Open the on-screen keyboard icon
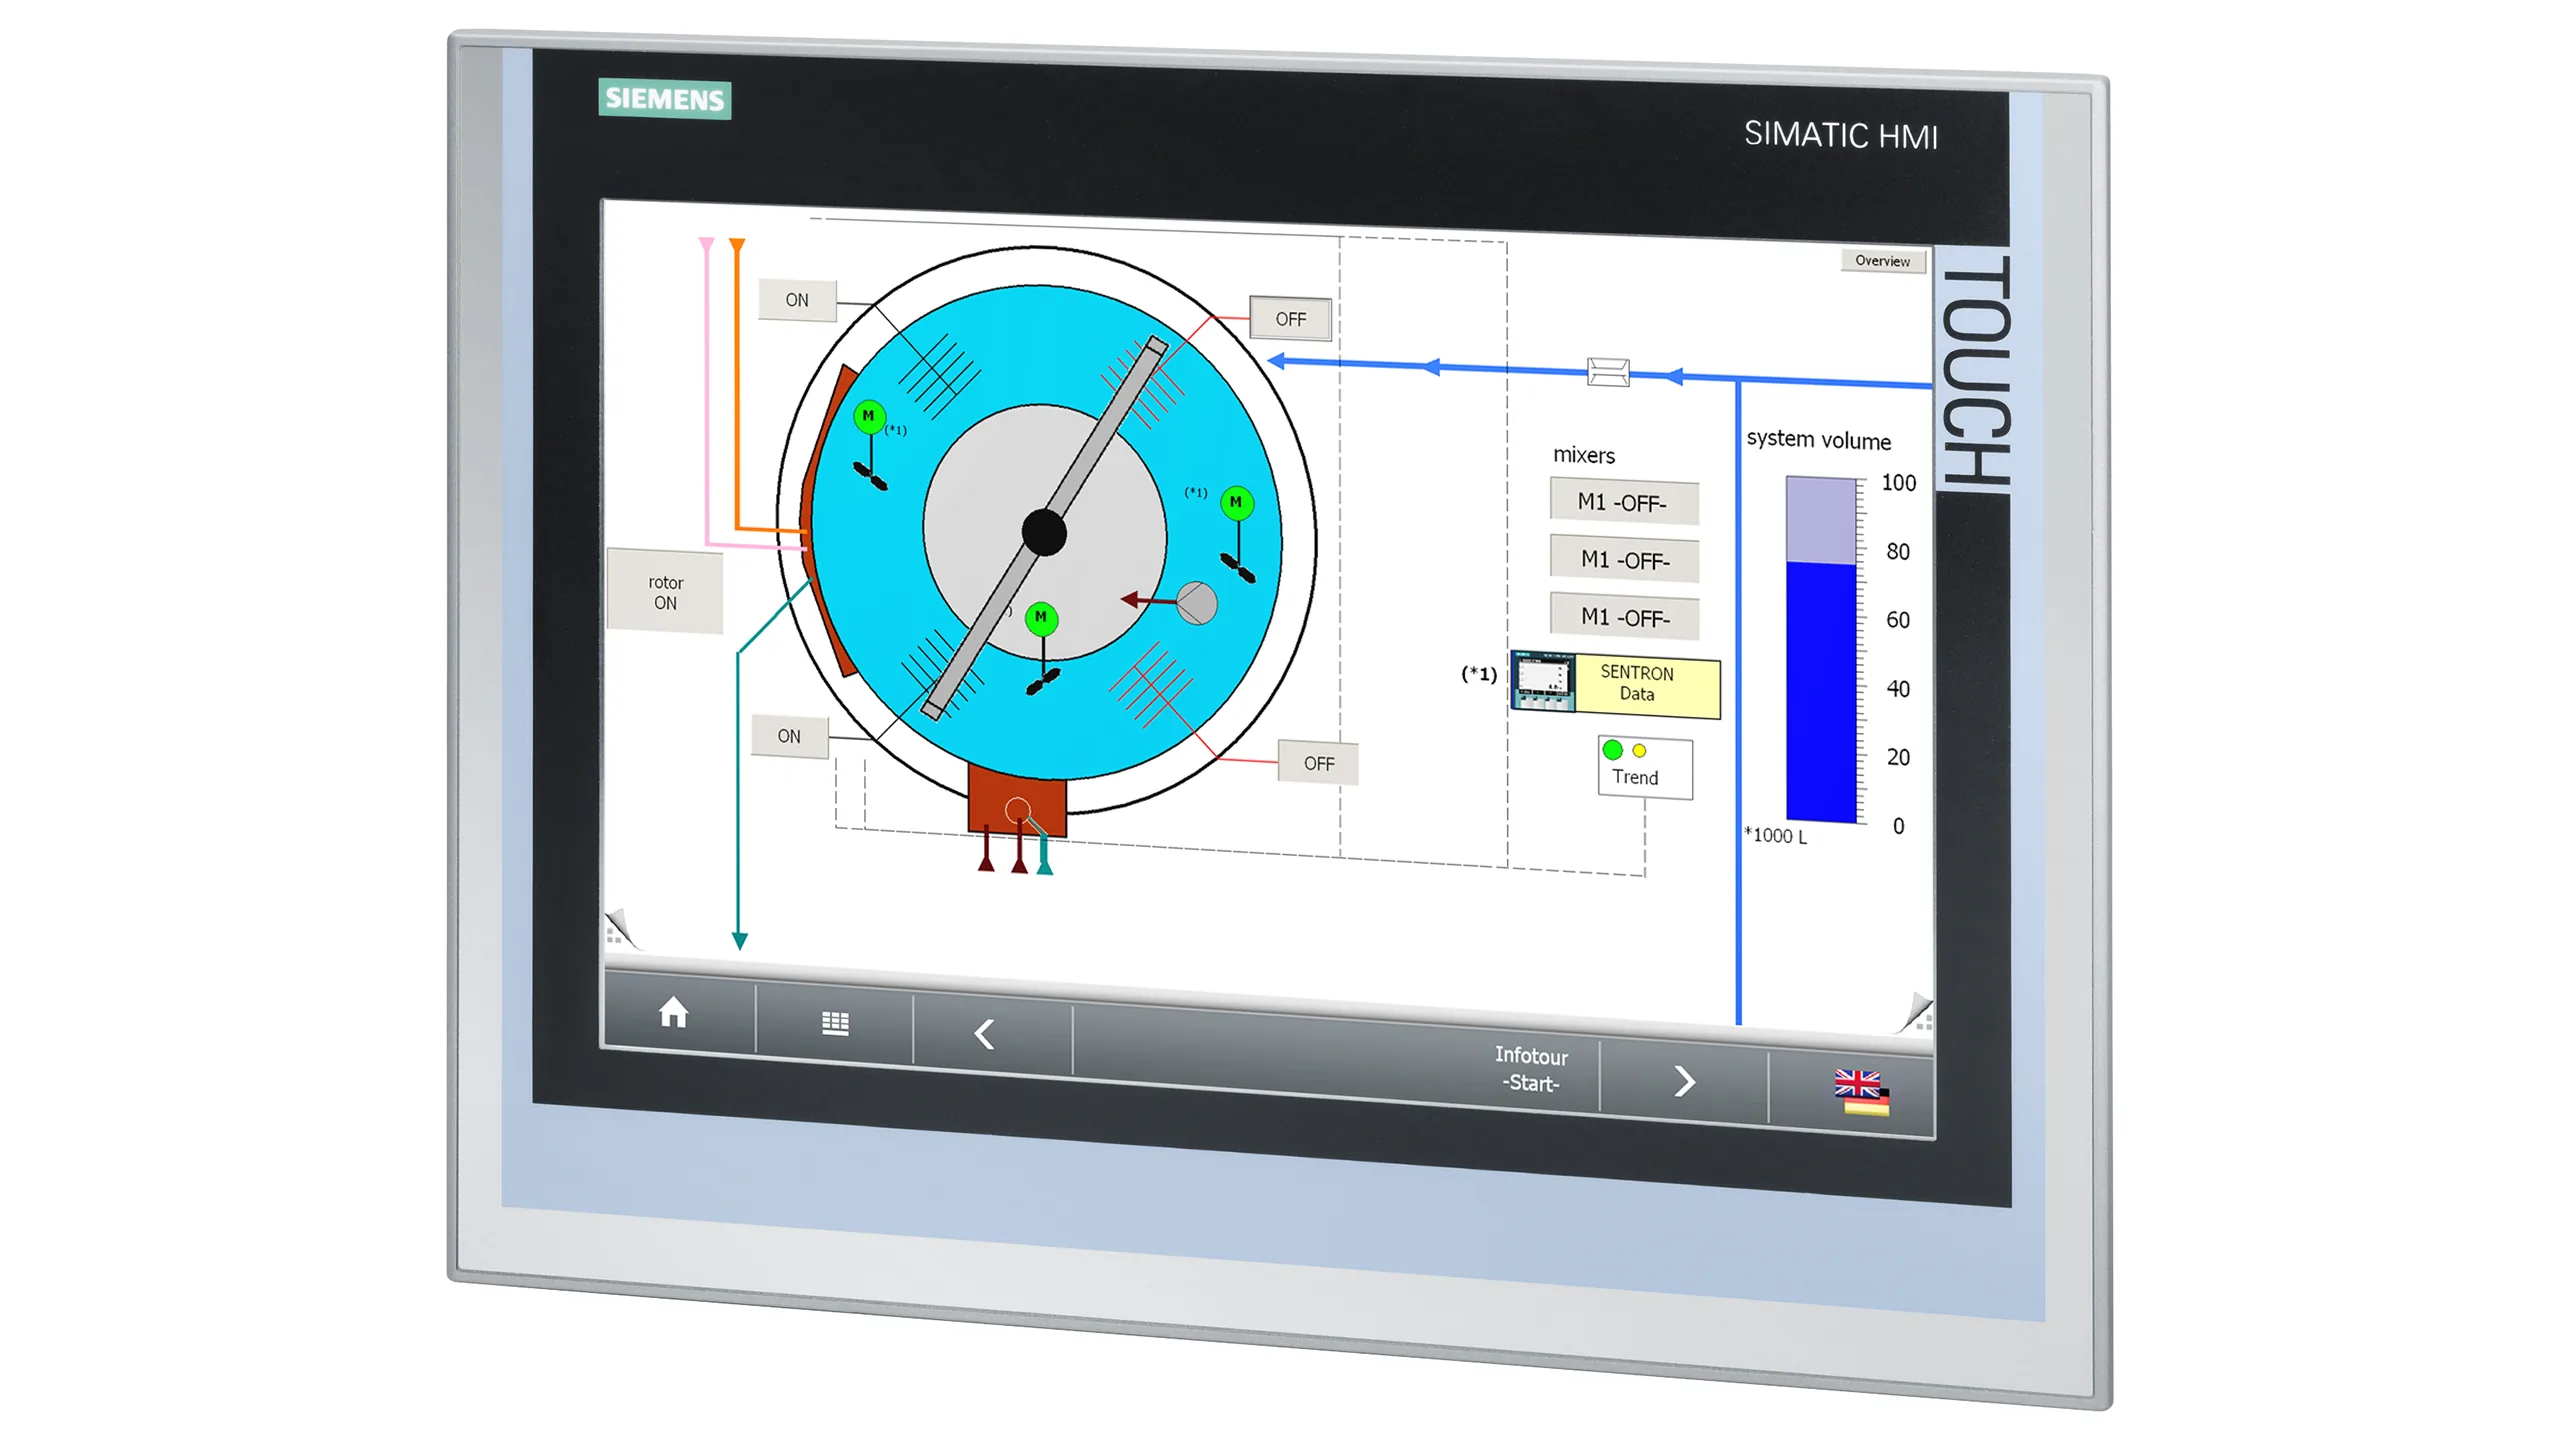The image size is (2560, 1440). point(836,1024)
